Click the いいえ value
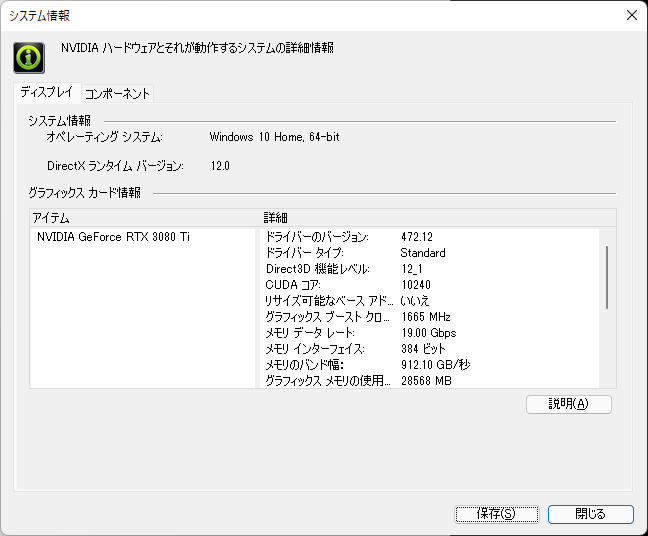 coord(415,300)
